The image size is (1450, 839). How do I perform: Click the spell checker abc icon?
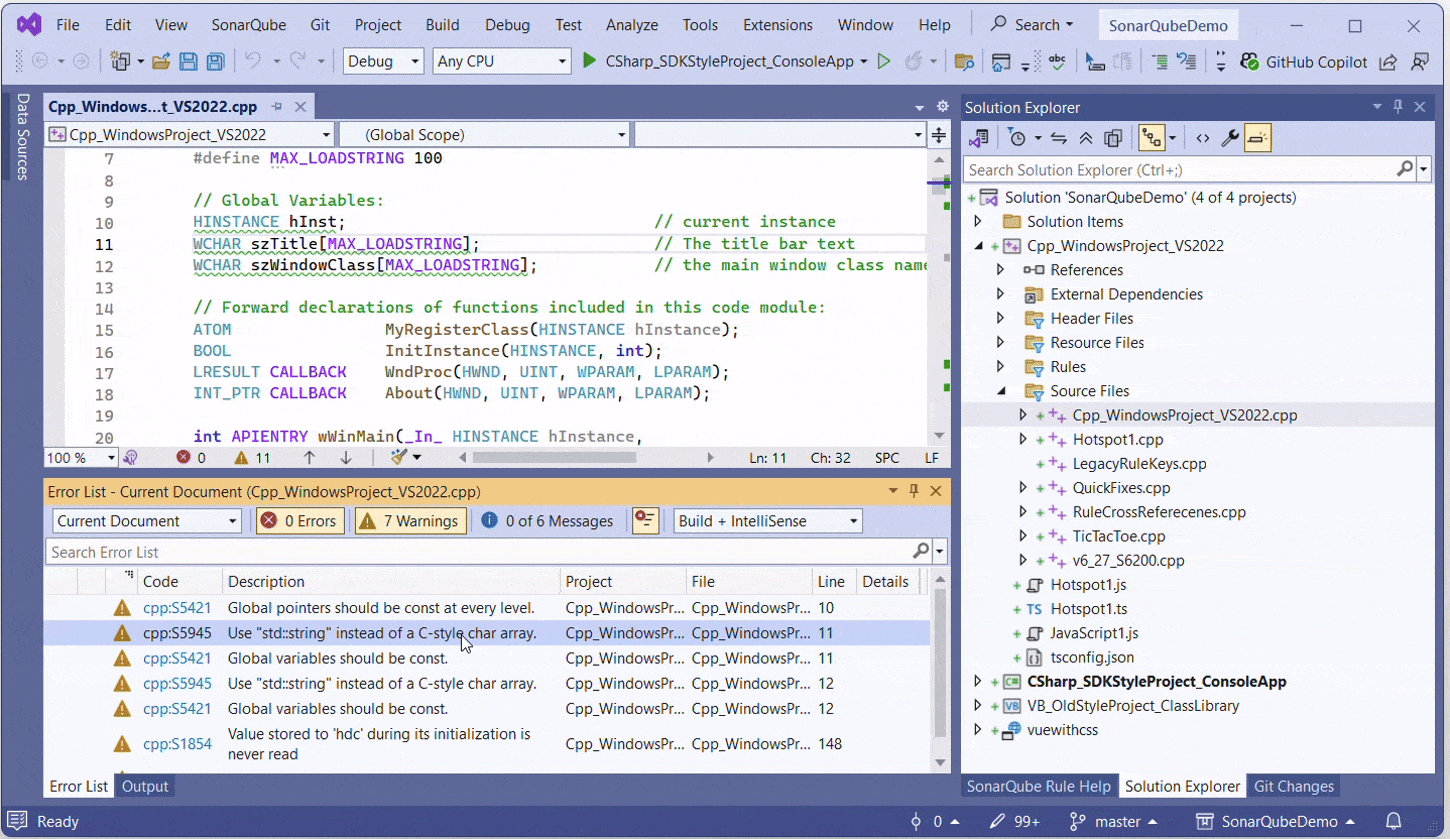point(1057,62)
